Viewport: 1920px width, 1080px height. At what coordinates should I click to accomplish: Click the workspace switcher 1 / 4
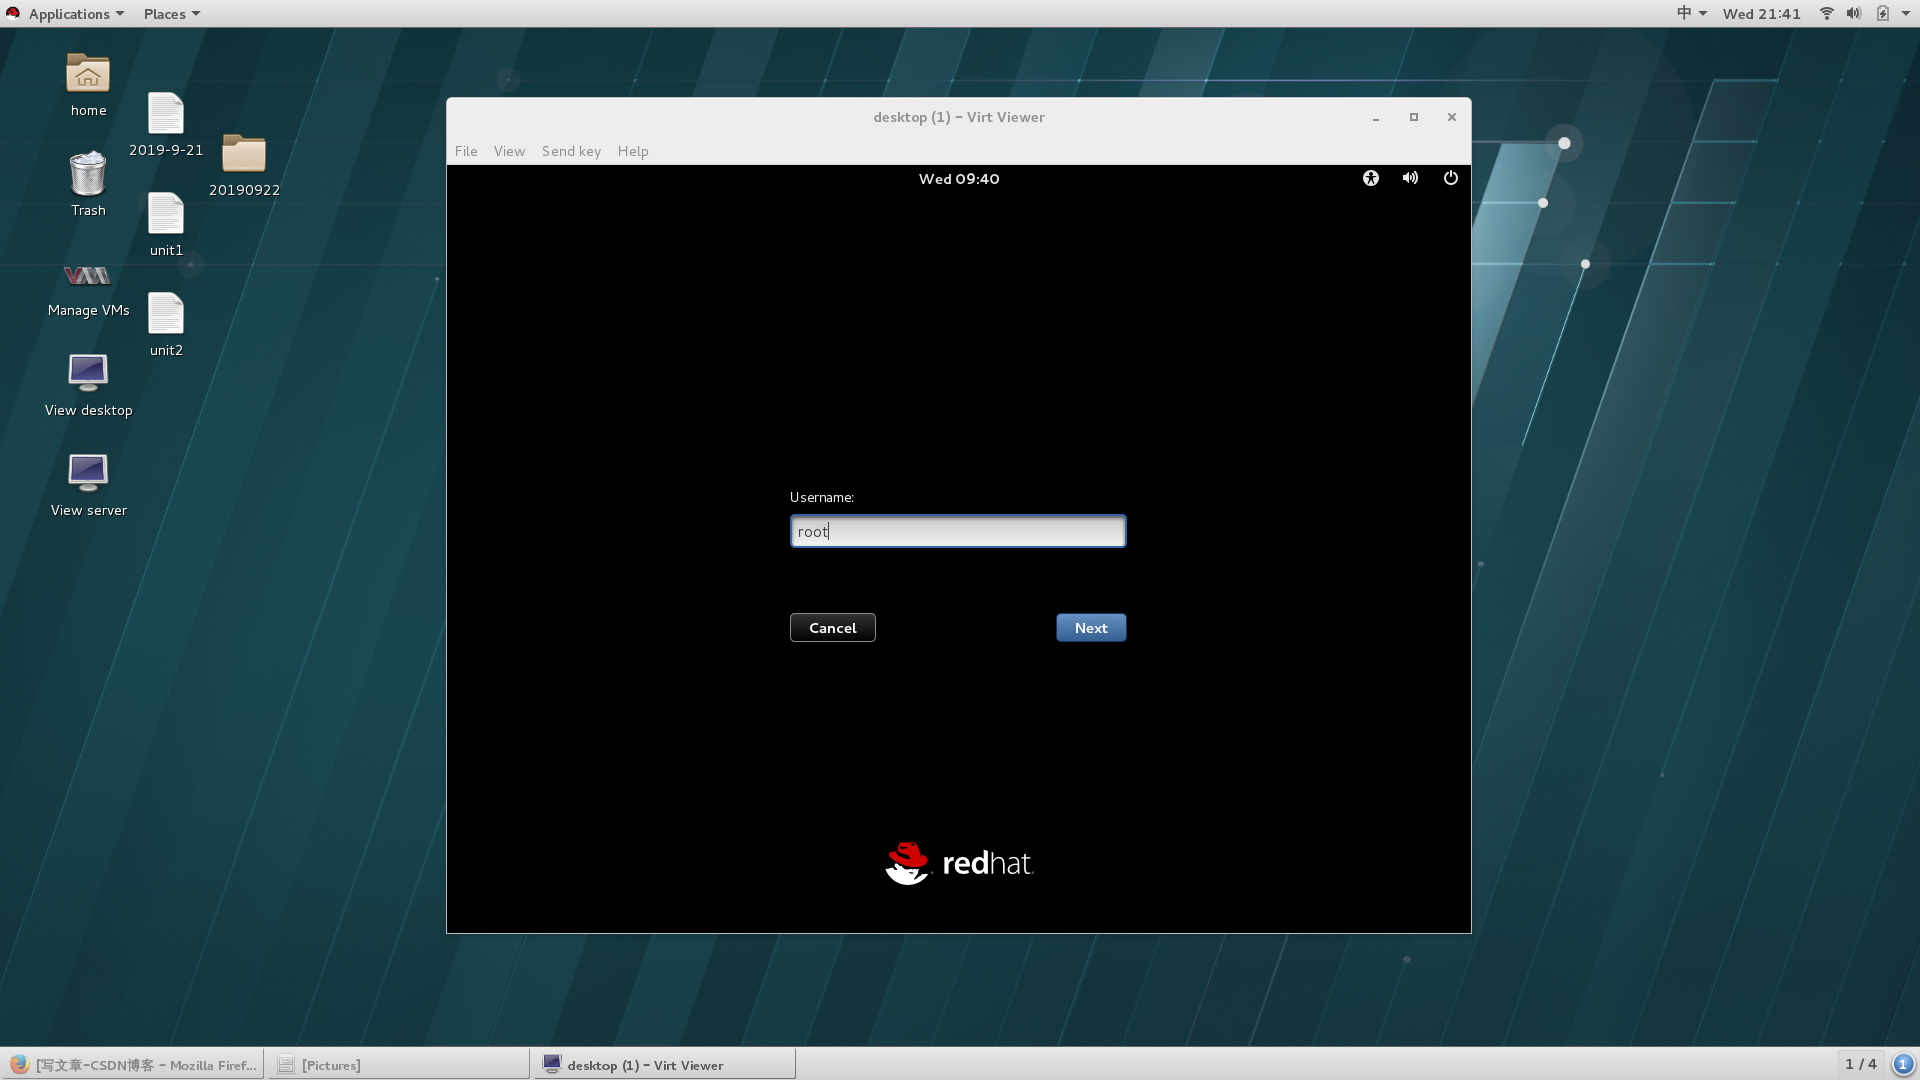click(x=1860, y=1063)
